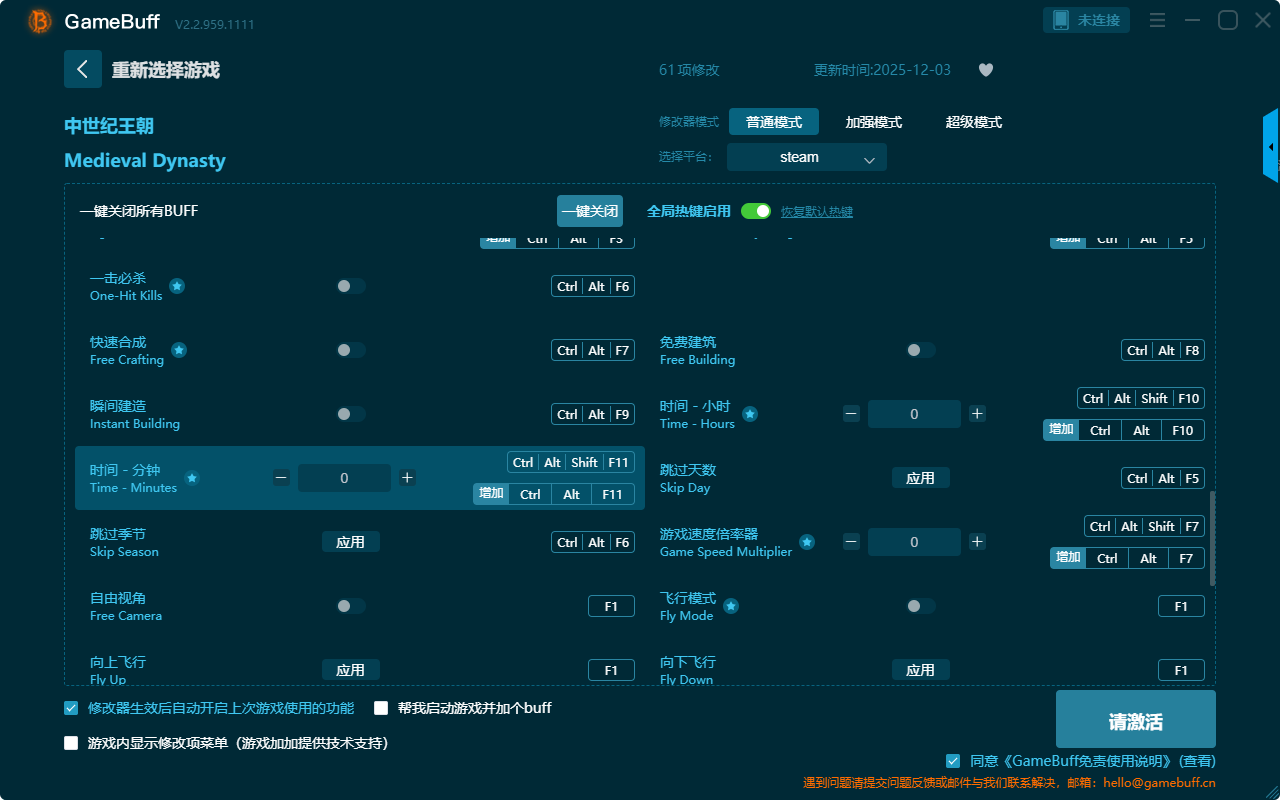Disable the global hotkey toggle
Image resolution: width=1280 pixels, height=800 pixels.
756,211
